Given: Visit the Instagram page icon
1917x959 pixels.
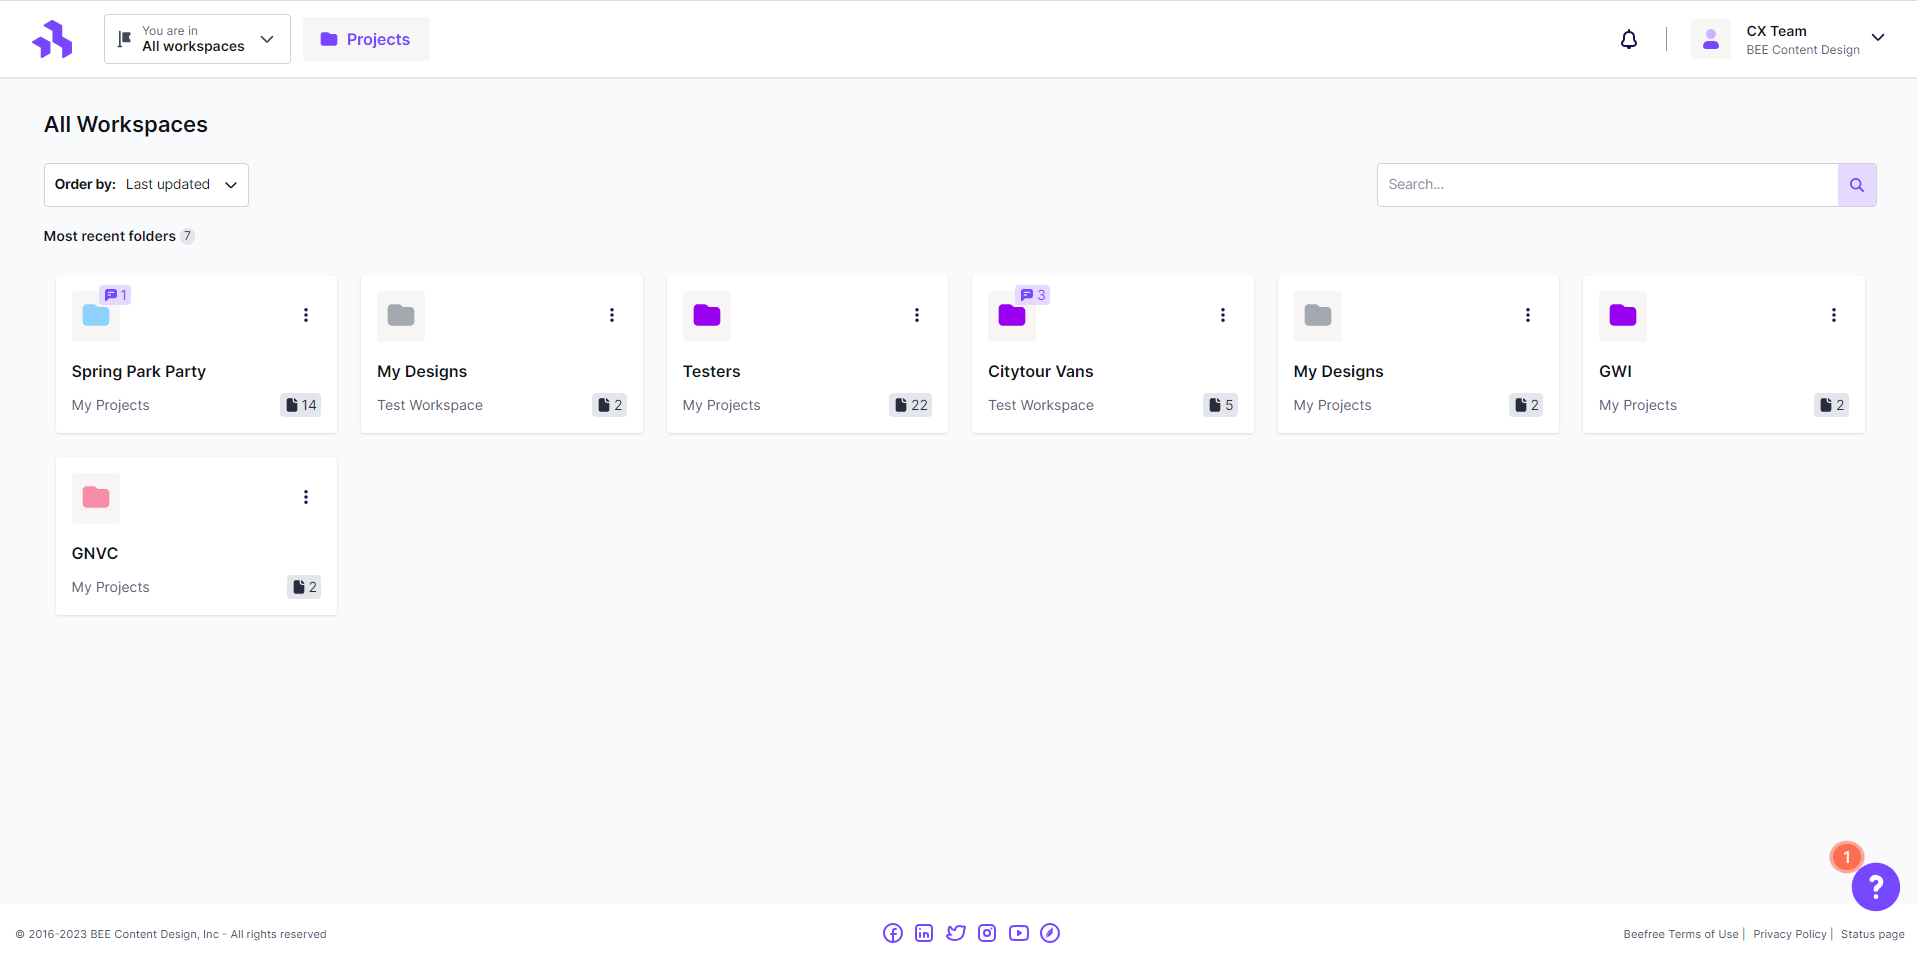Looking at the screenshot, I should point(987,933).
